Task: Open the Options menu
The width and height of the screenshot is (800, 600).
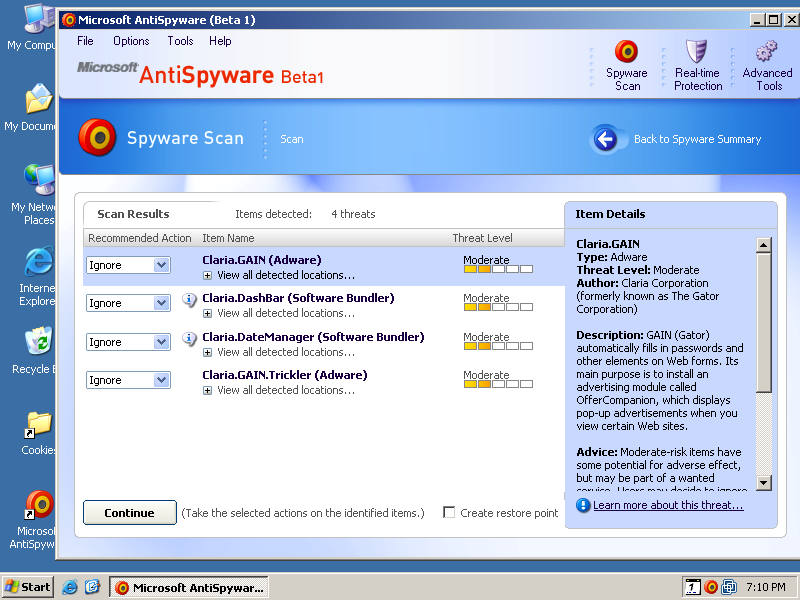Action: [x=131, y=41]
